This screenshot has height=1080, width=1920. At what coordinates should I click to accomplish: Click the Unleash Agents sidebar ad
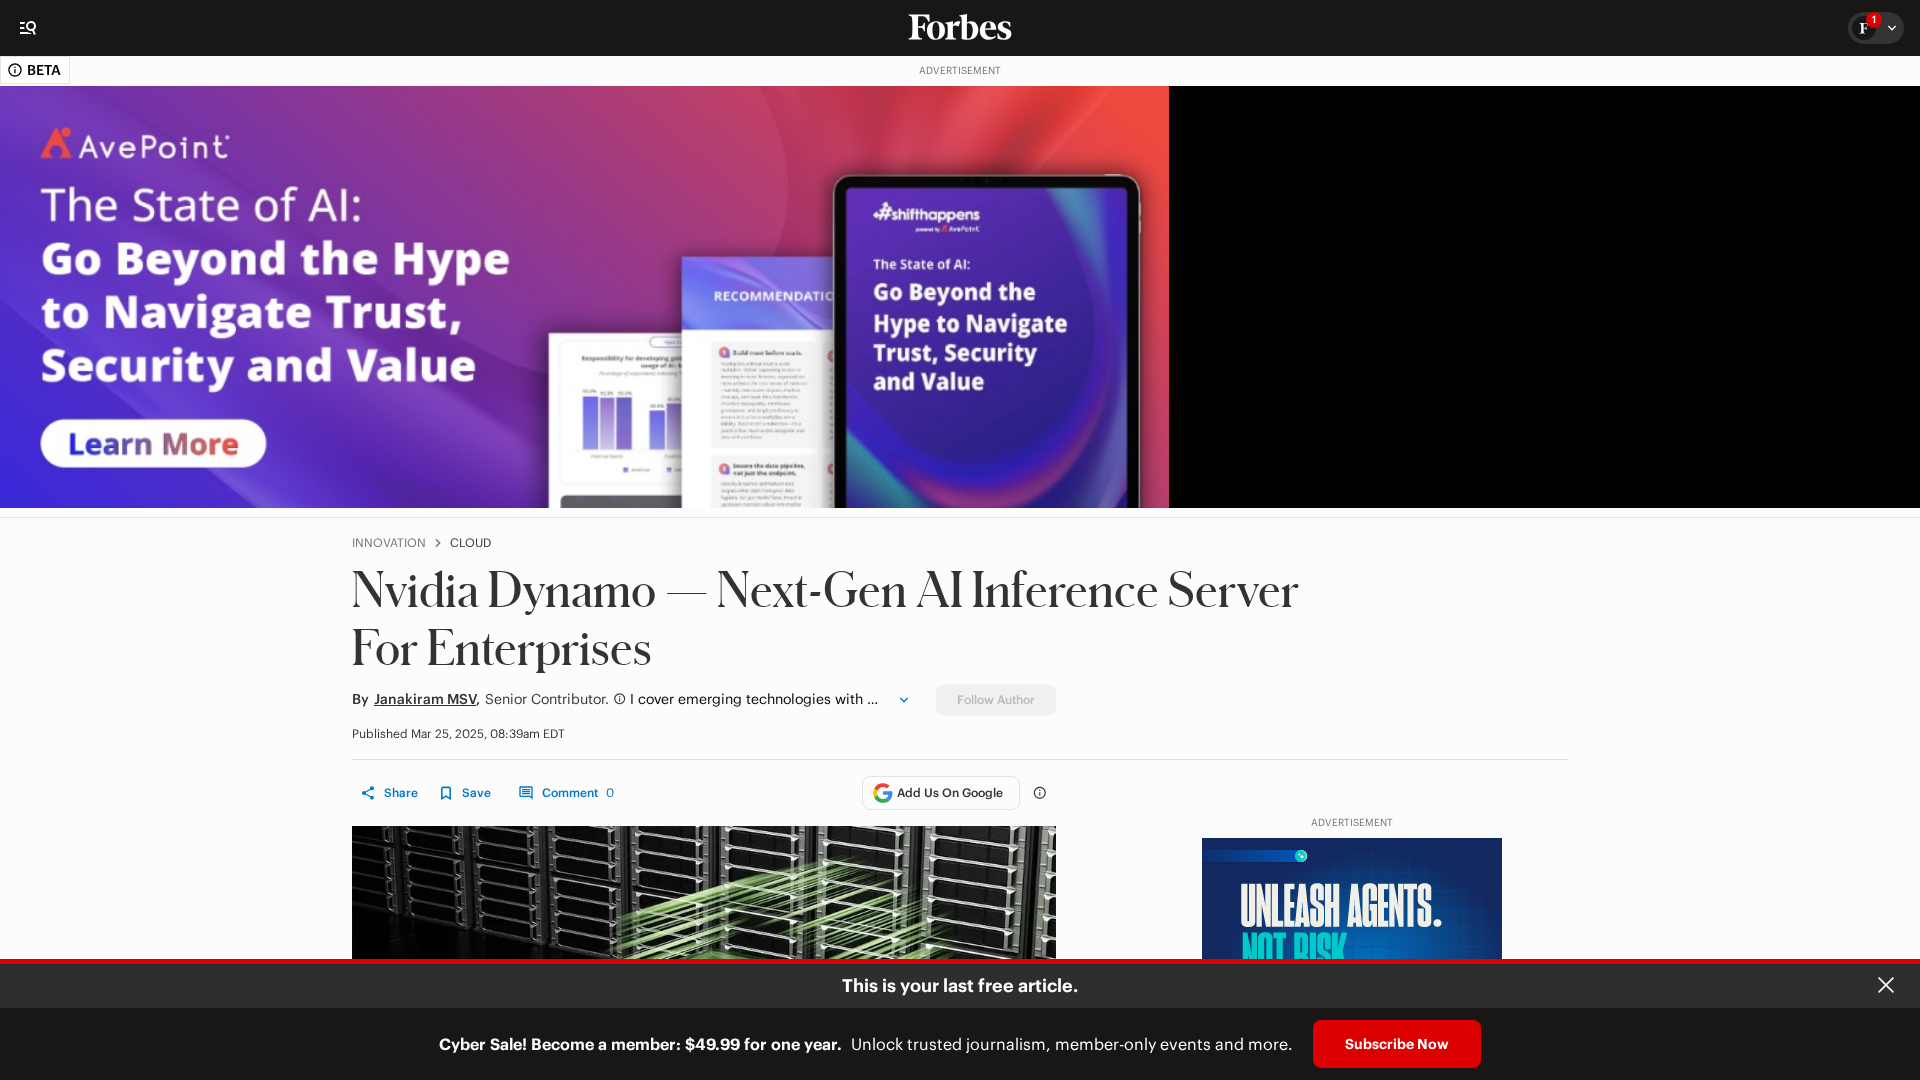[1351, 900]
